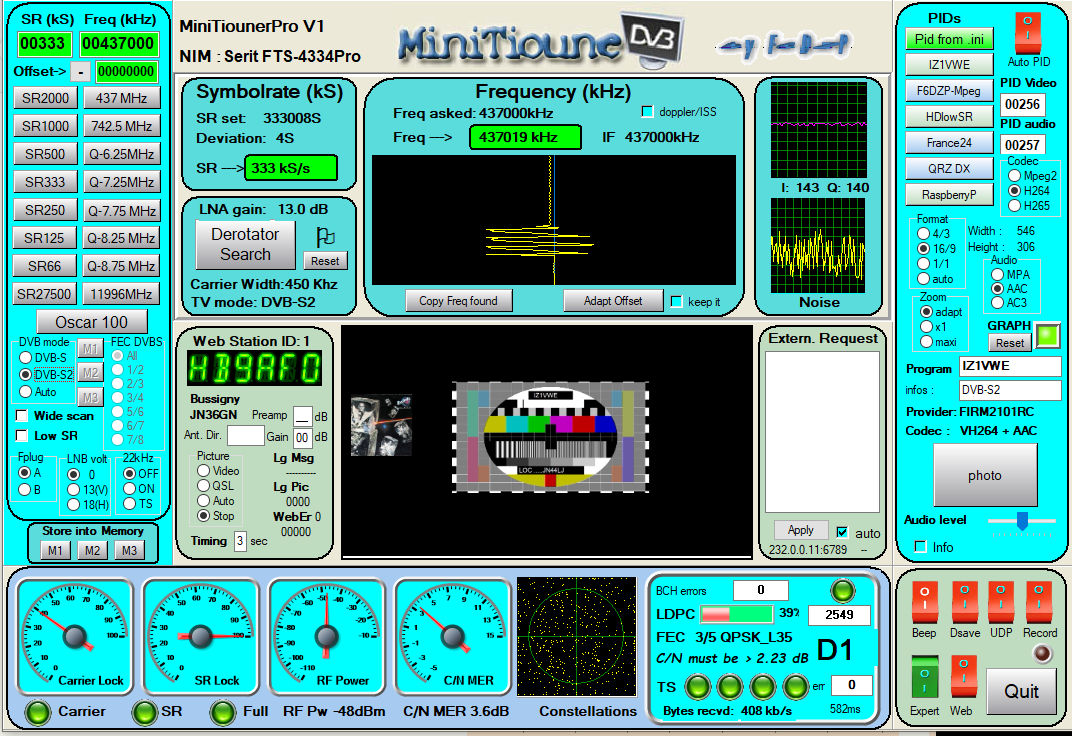Click the Carrier lock LED indicator
The width and height of the screenshot is (1072, 736).
tap(38, 712)
